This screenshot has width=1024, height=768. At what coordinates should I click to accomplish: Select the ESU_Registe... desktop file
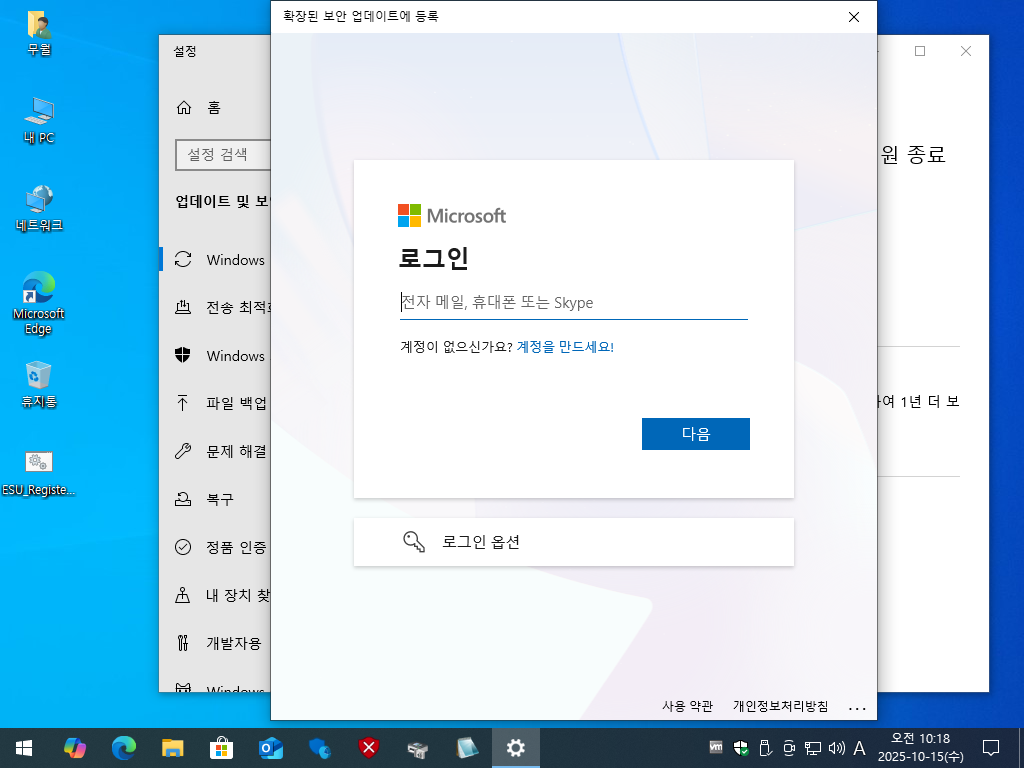coord(39,473)
